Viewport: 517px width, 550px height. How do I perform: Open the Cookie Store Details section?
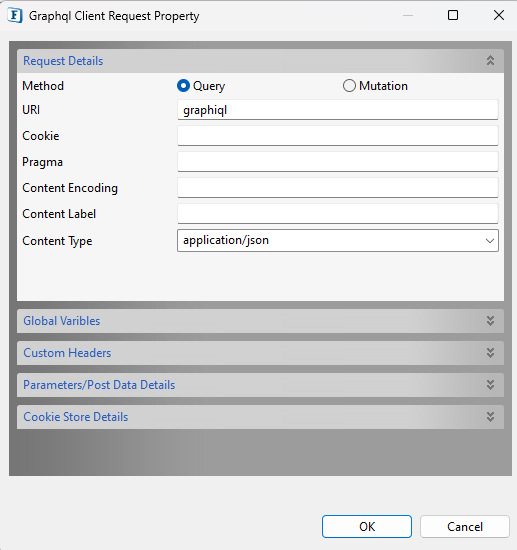click(260, 417)
